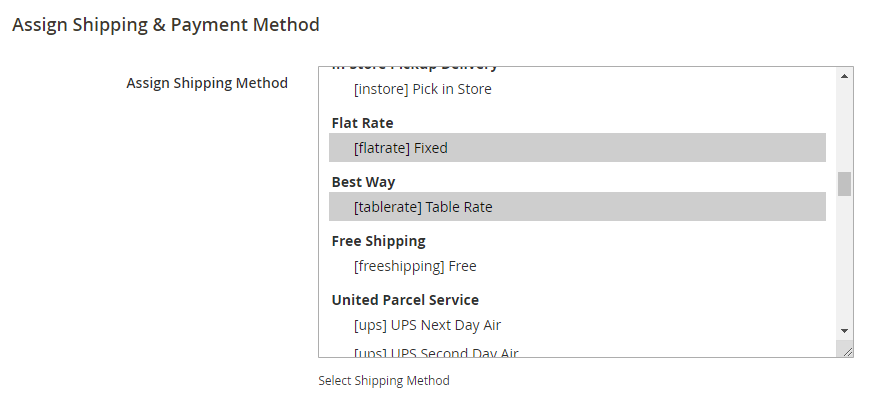
Task: Click the shipping list scrollbar thumb
Action: (845, 184)
